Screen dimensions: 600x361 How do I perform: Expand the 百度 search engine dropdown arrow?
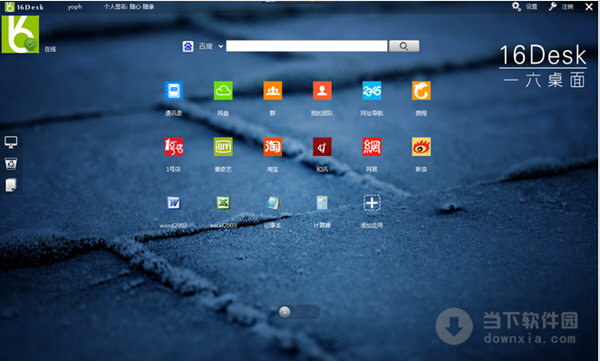pos(221,46)
